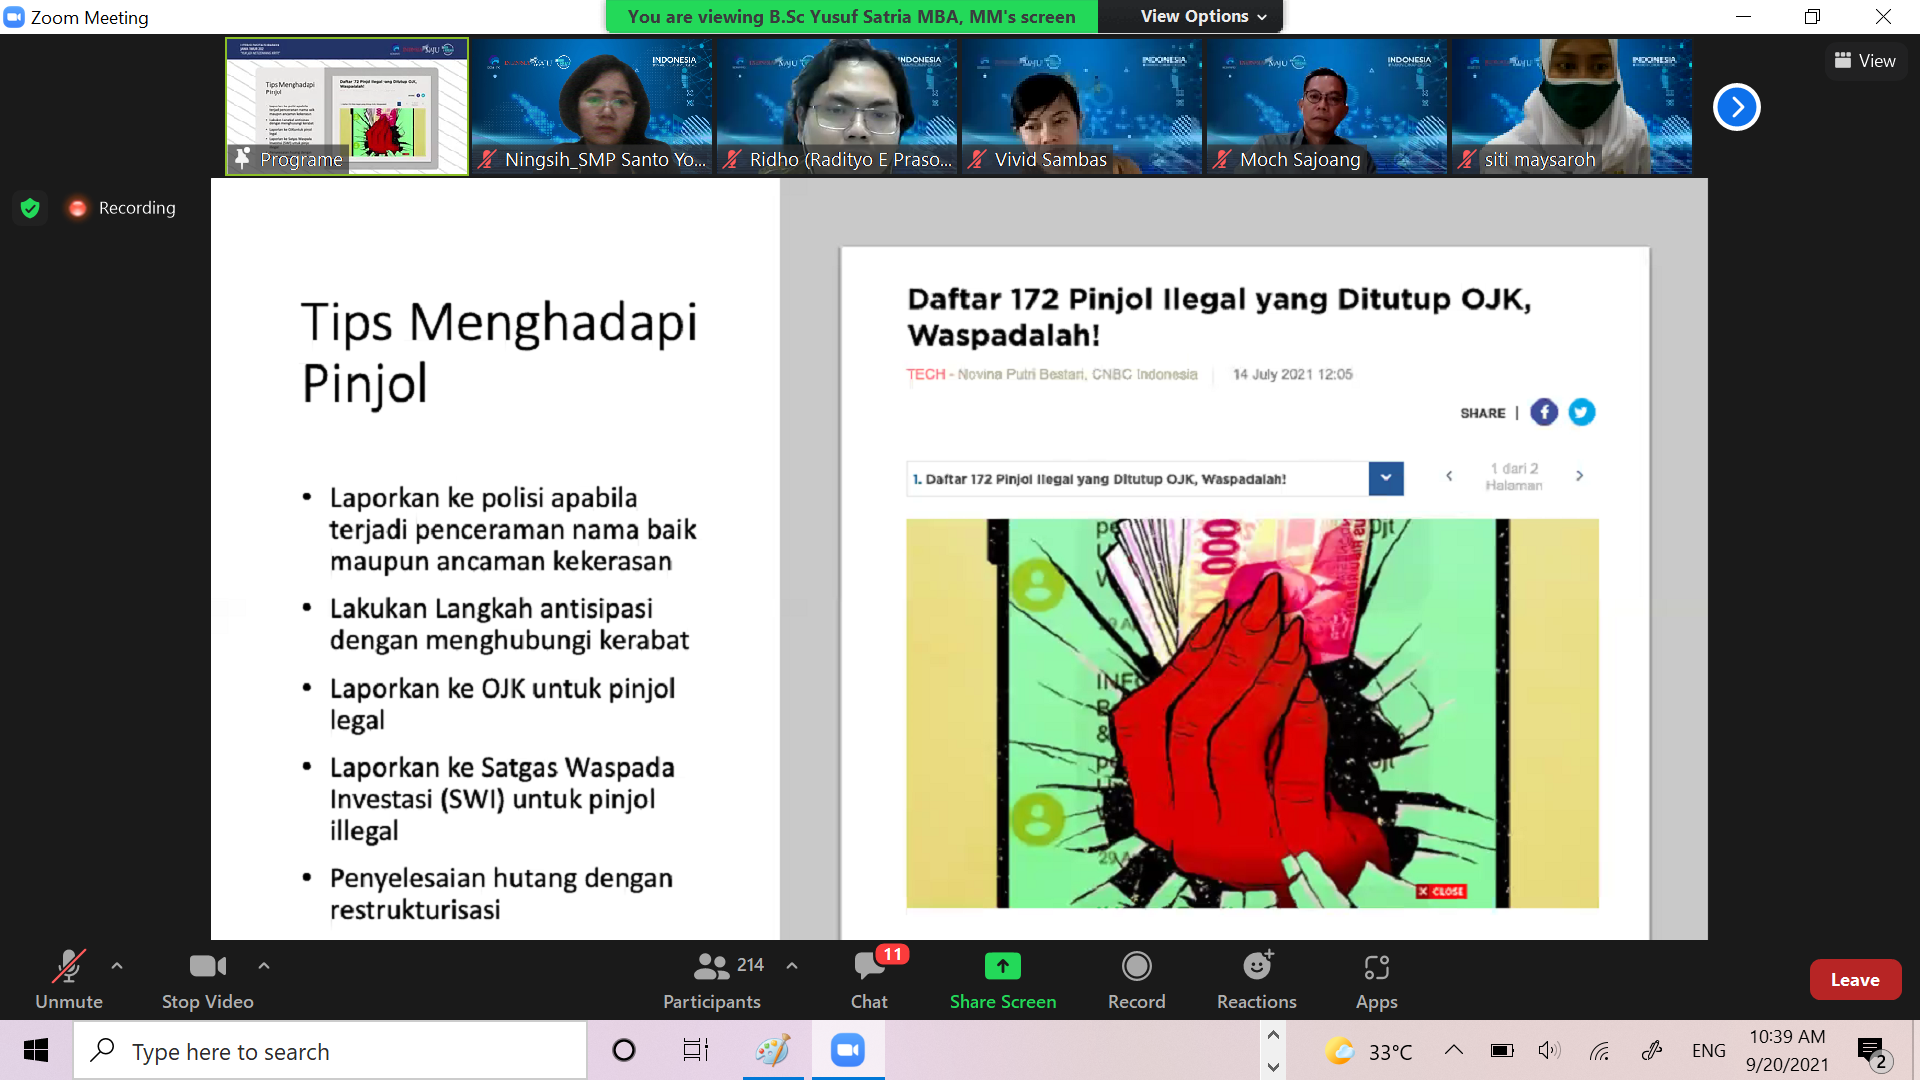Click the Facebook share icon in article
Screen dimensions: 1920x1080
(1544, 412)
